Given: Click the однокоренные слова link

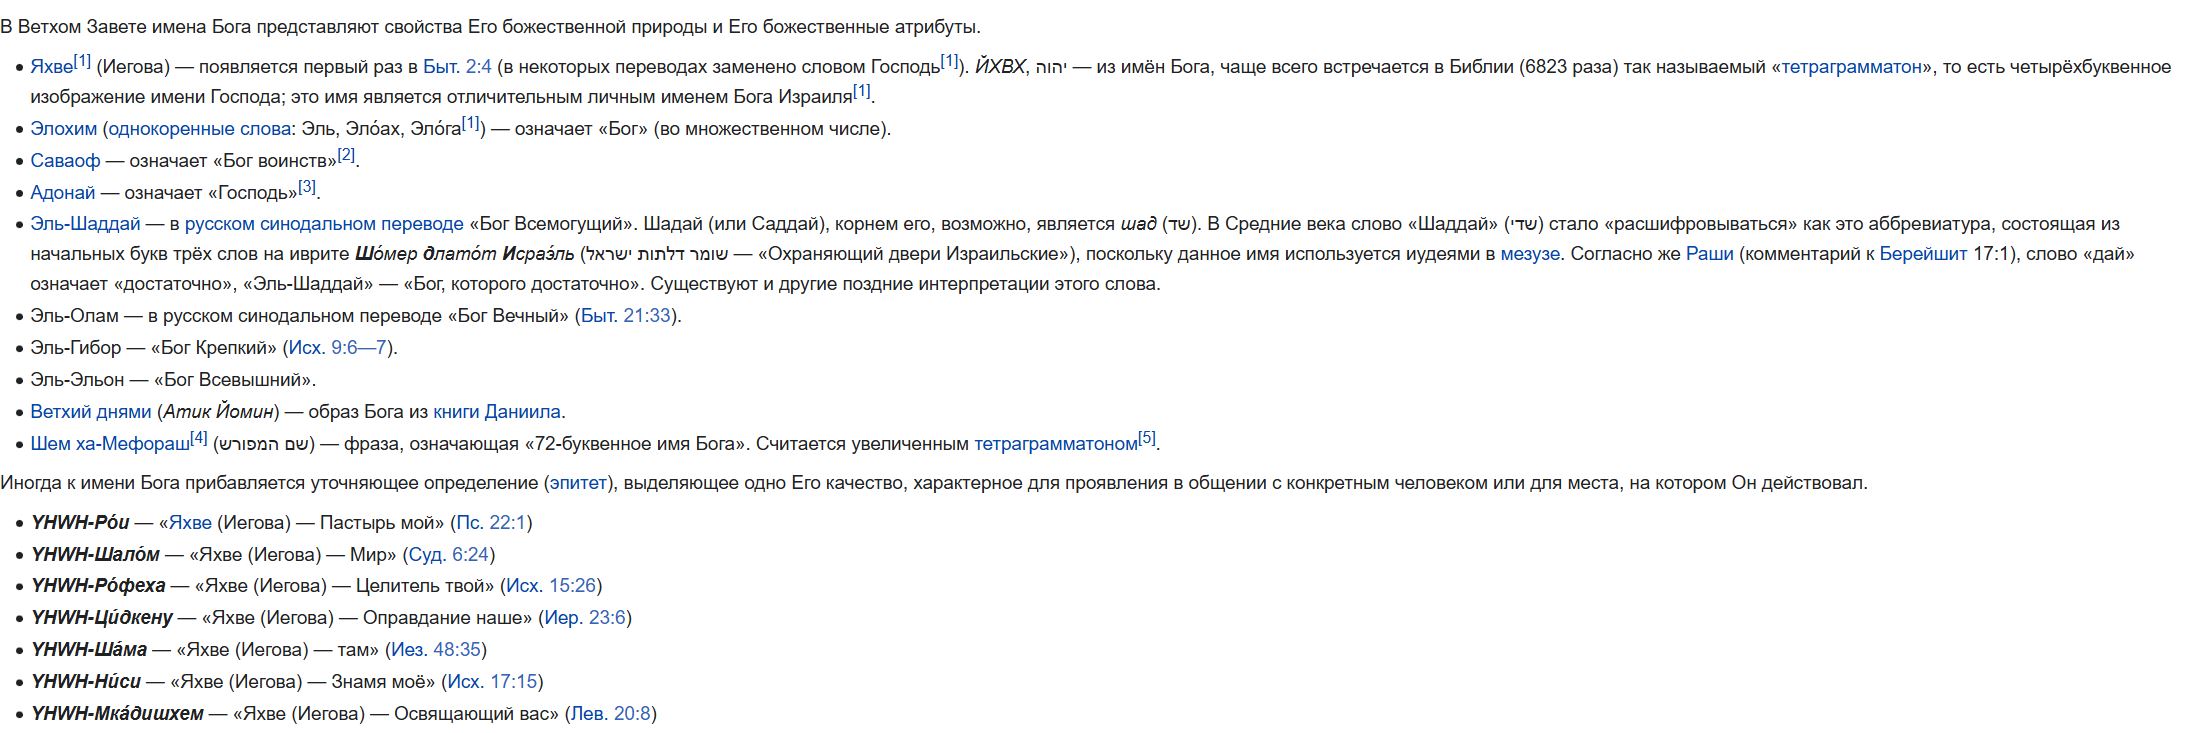Looking at the screenshot, I should click(199, 129).
